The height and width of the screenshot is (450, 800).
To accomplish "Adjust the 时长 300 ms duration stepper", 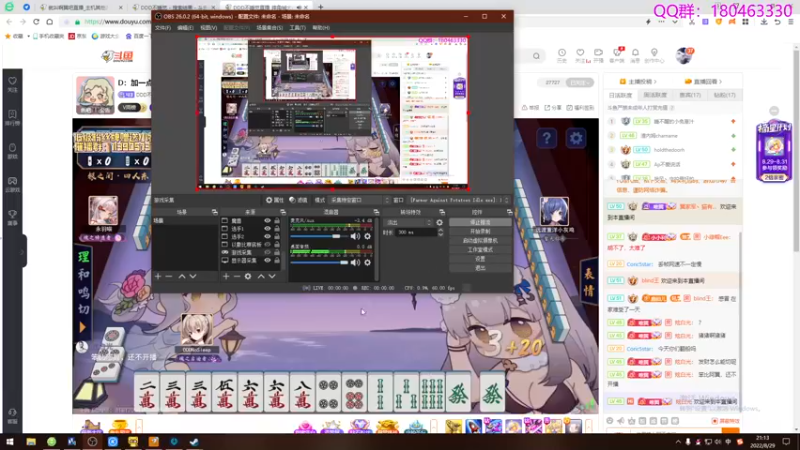I will click(441, 232).
